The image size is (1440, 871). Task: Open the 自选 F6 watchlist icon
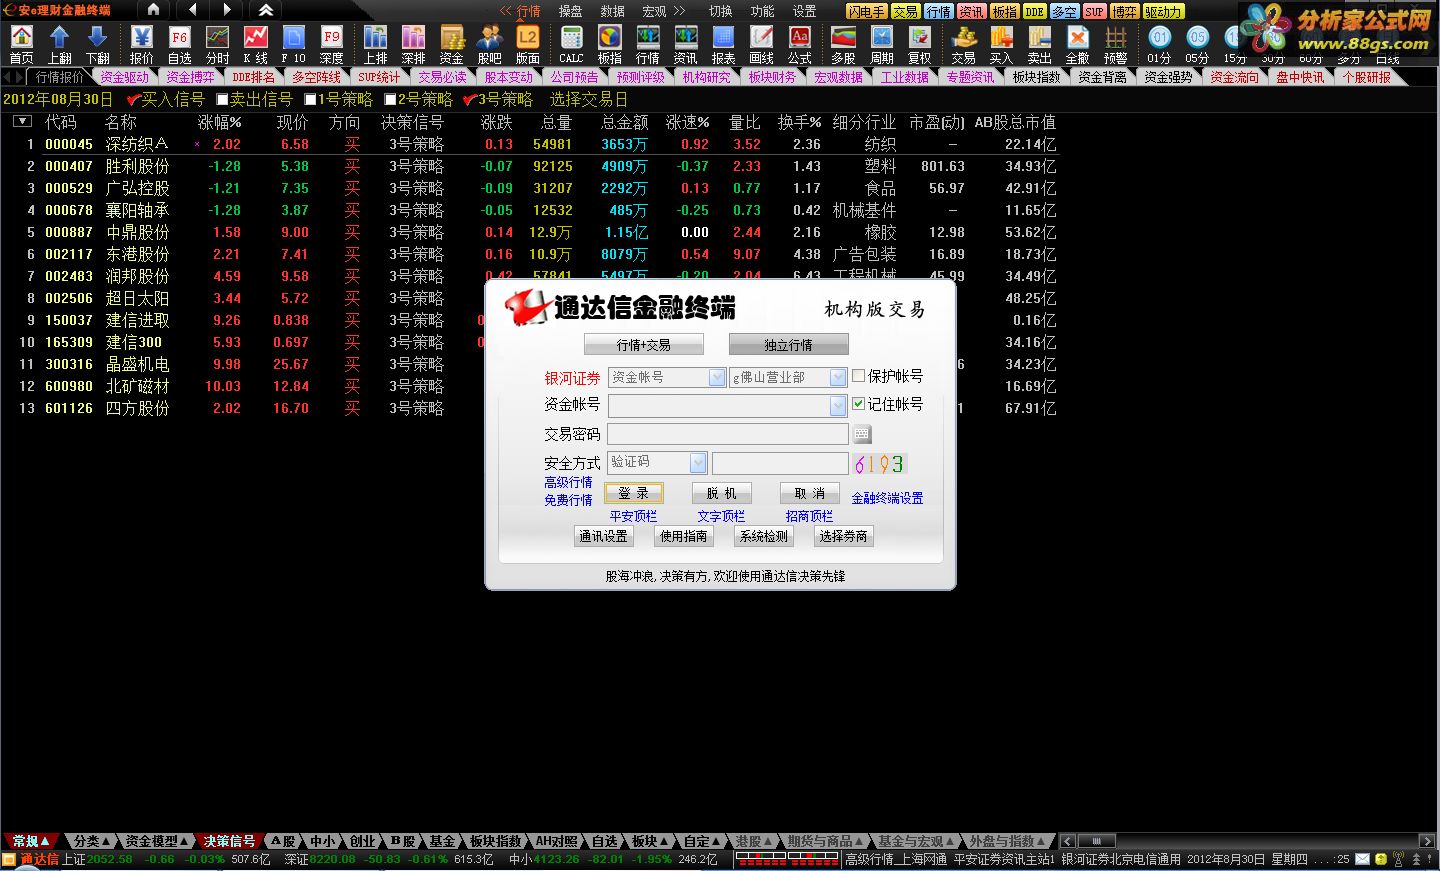pos(179,44)
